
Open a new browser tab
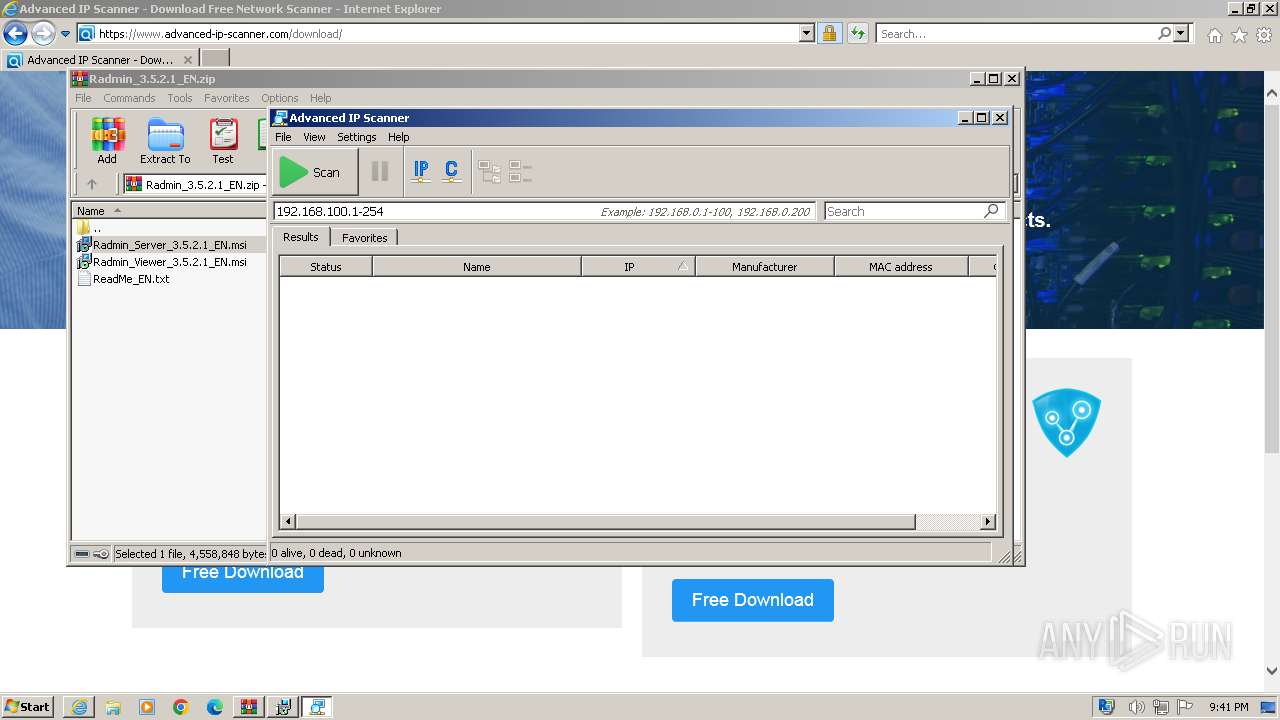(215, 59)
